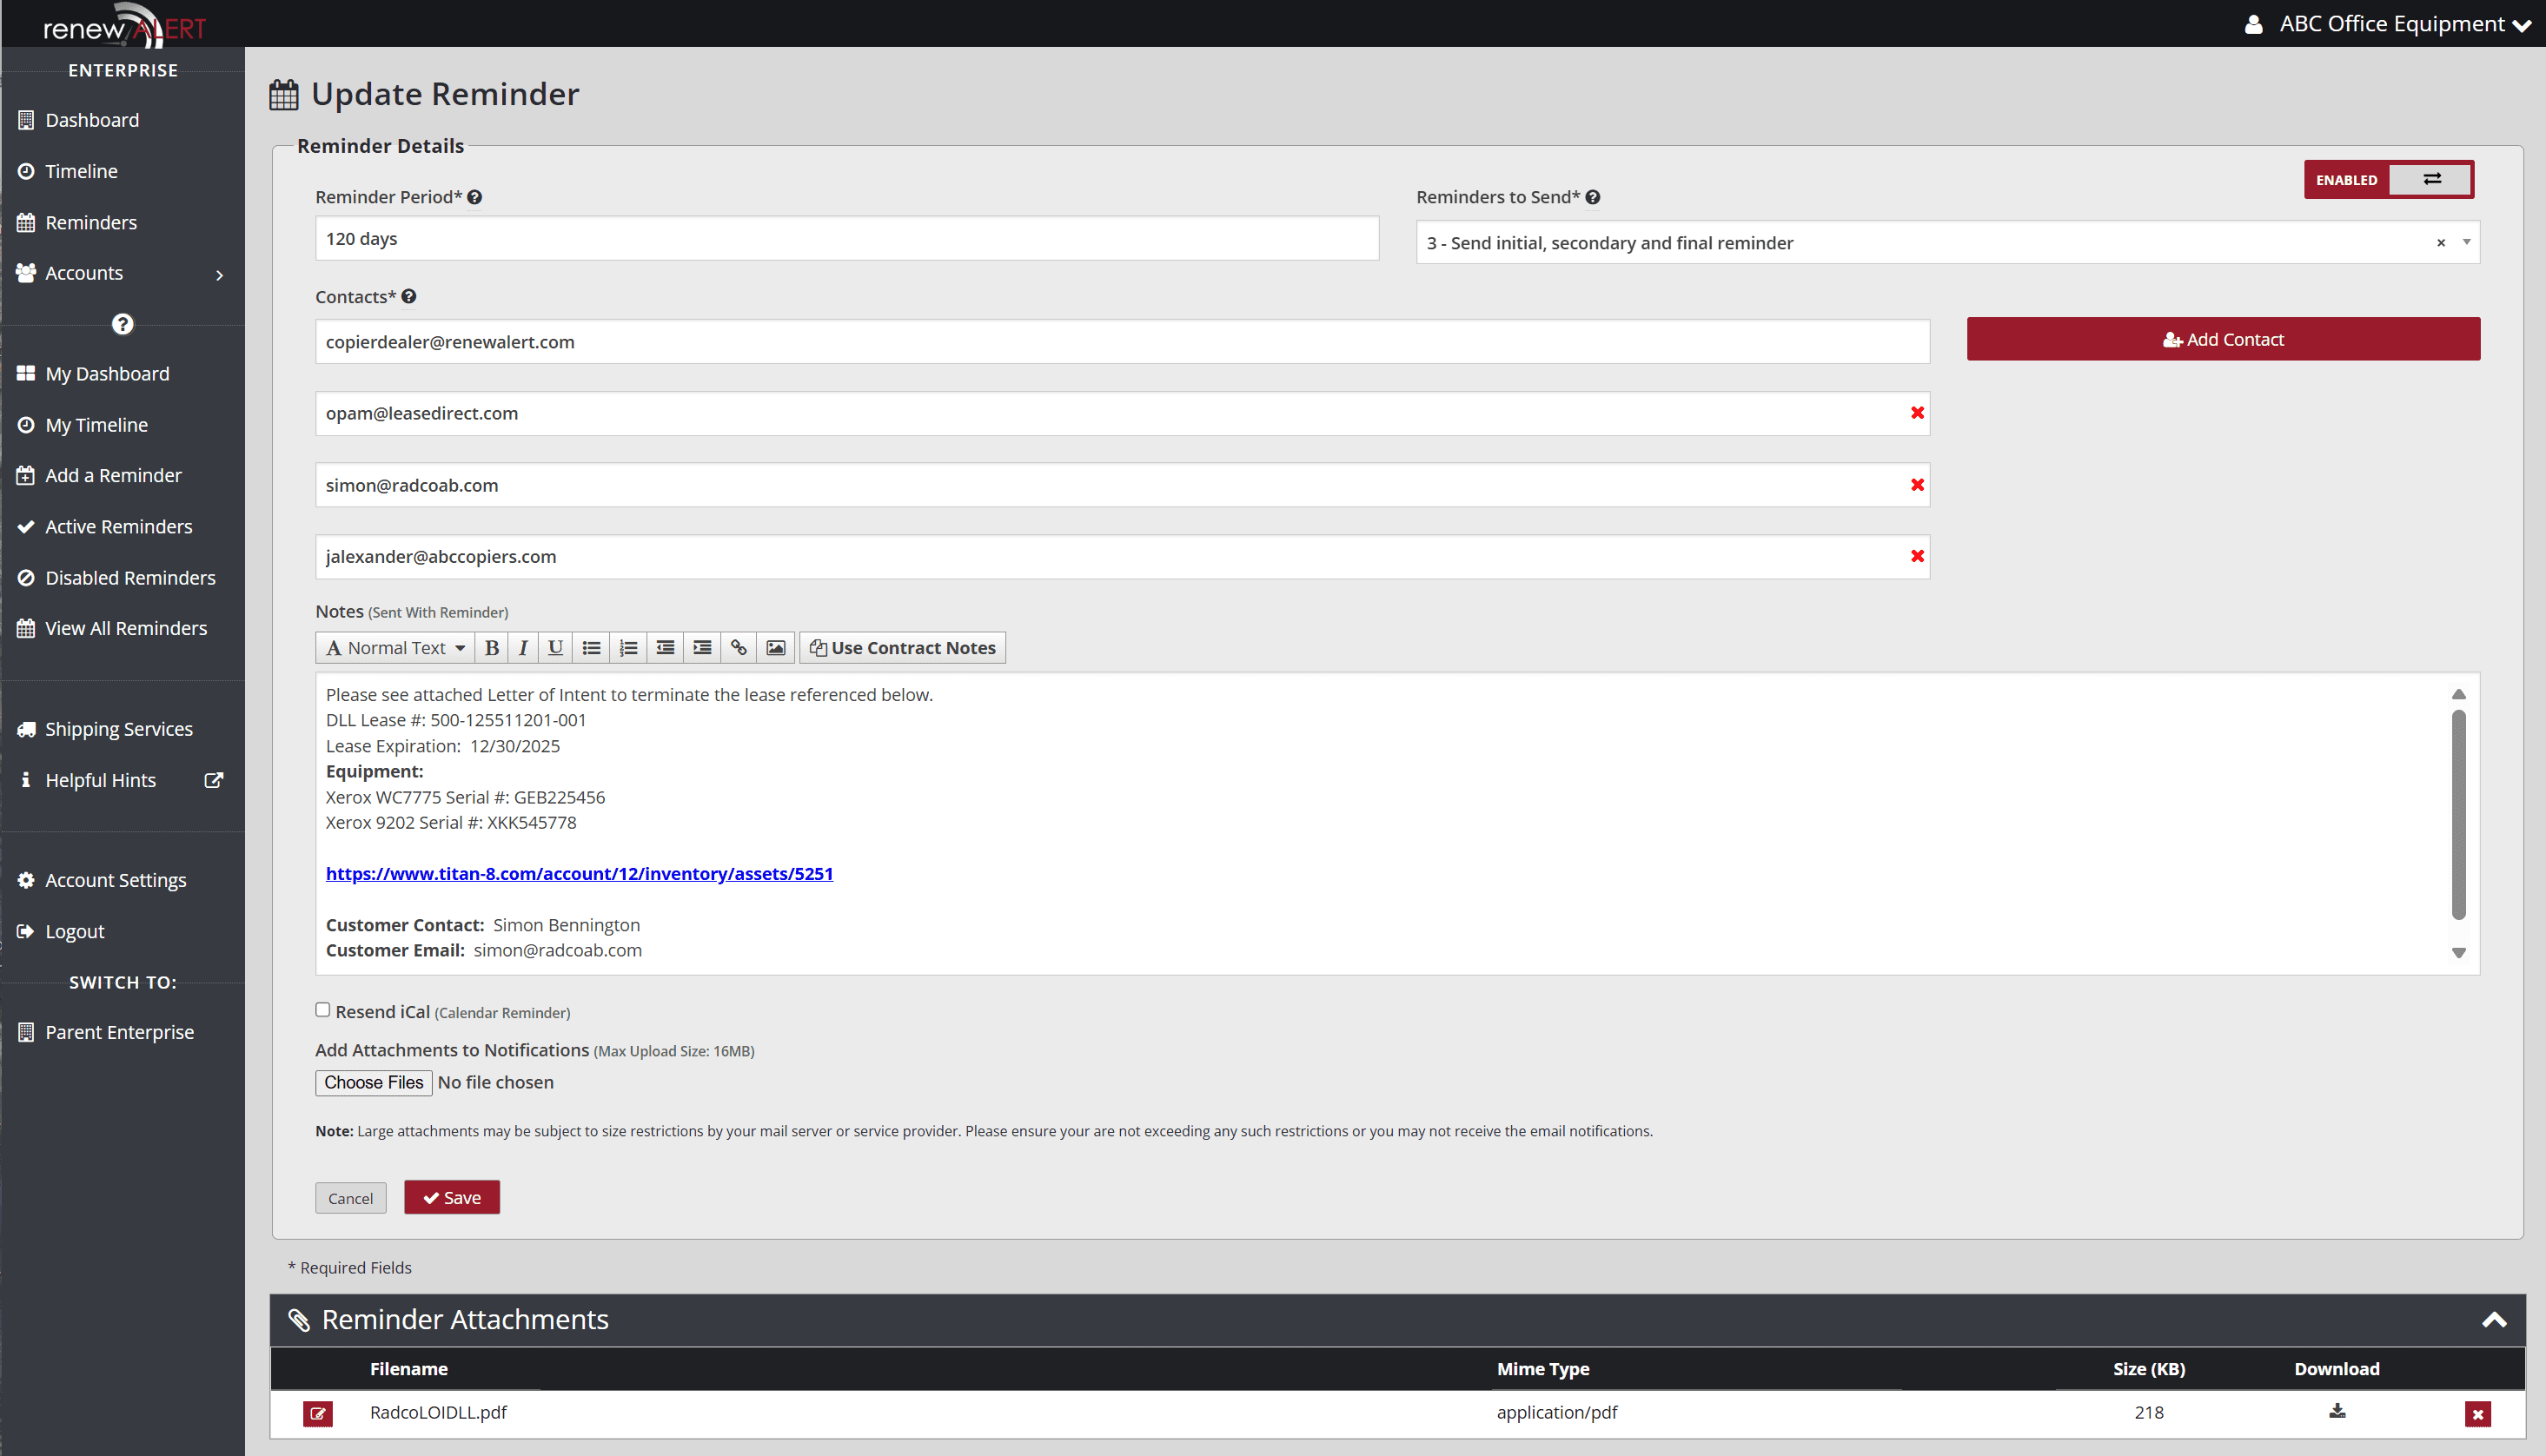Image resolution: width=2546 pixels, height=1456 pixels.
Task: Open the titan-8.com inventory asset link
Action: click(579, 873)
